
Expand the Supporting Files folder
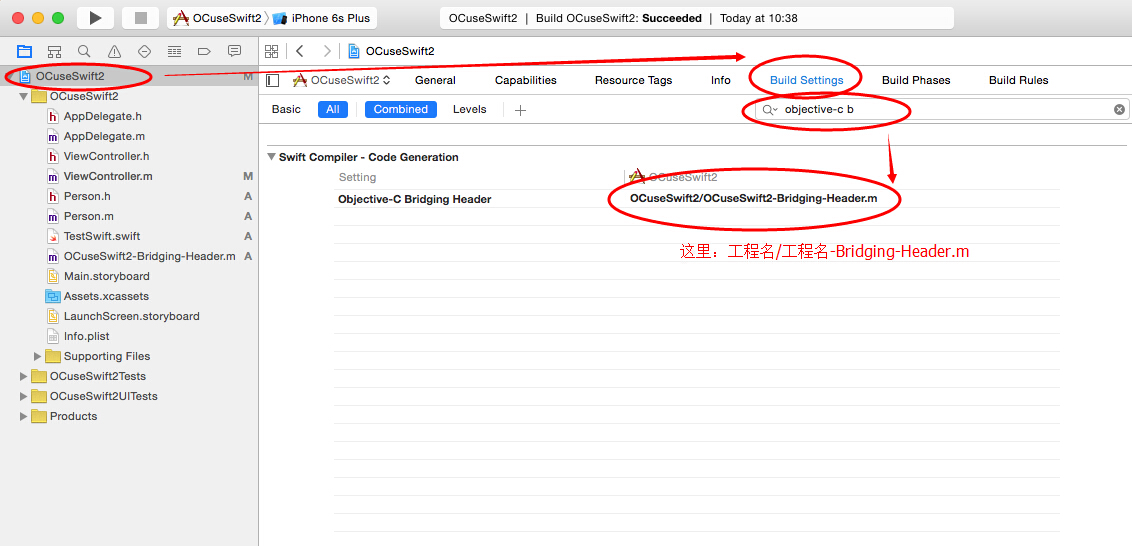(x=38, y=356)
